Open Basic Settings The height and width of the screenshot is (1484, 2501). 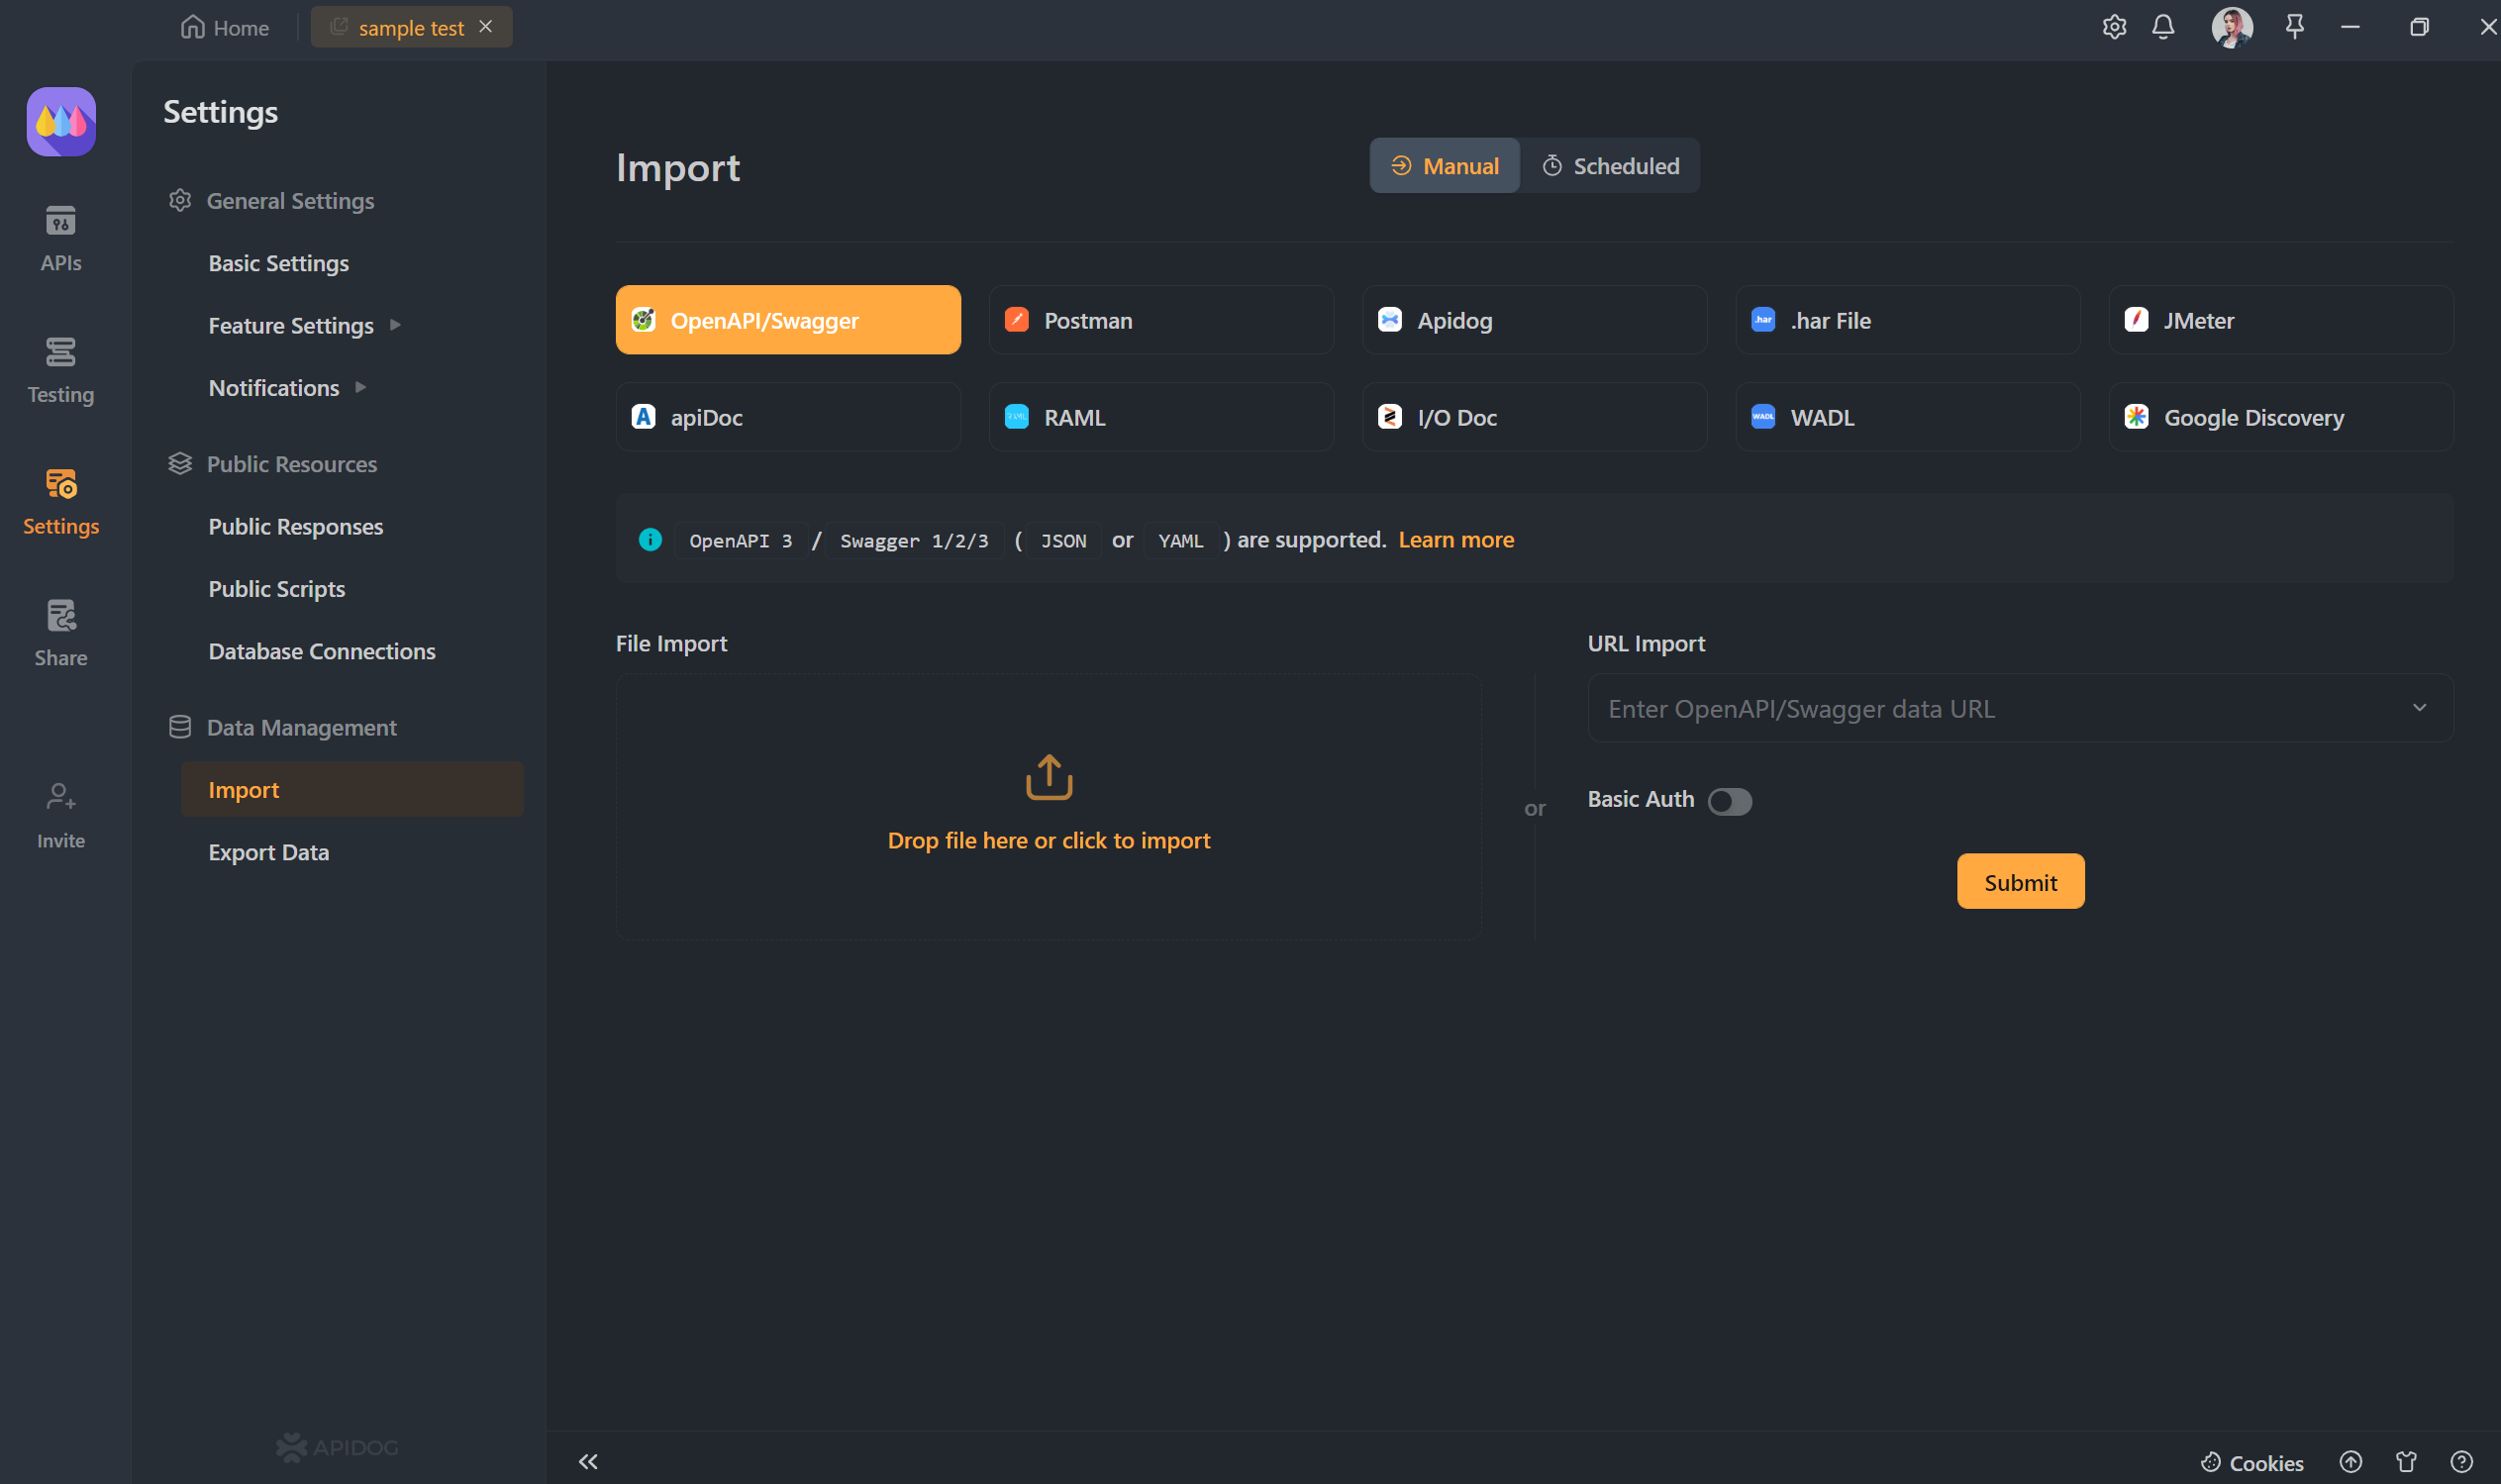pos(279,263)
